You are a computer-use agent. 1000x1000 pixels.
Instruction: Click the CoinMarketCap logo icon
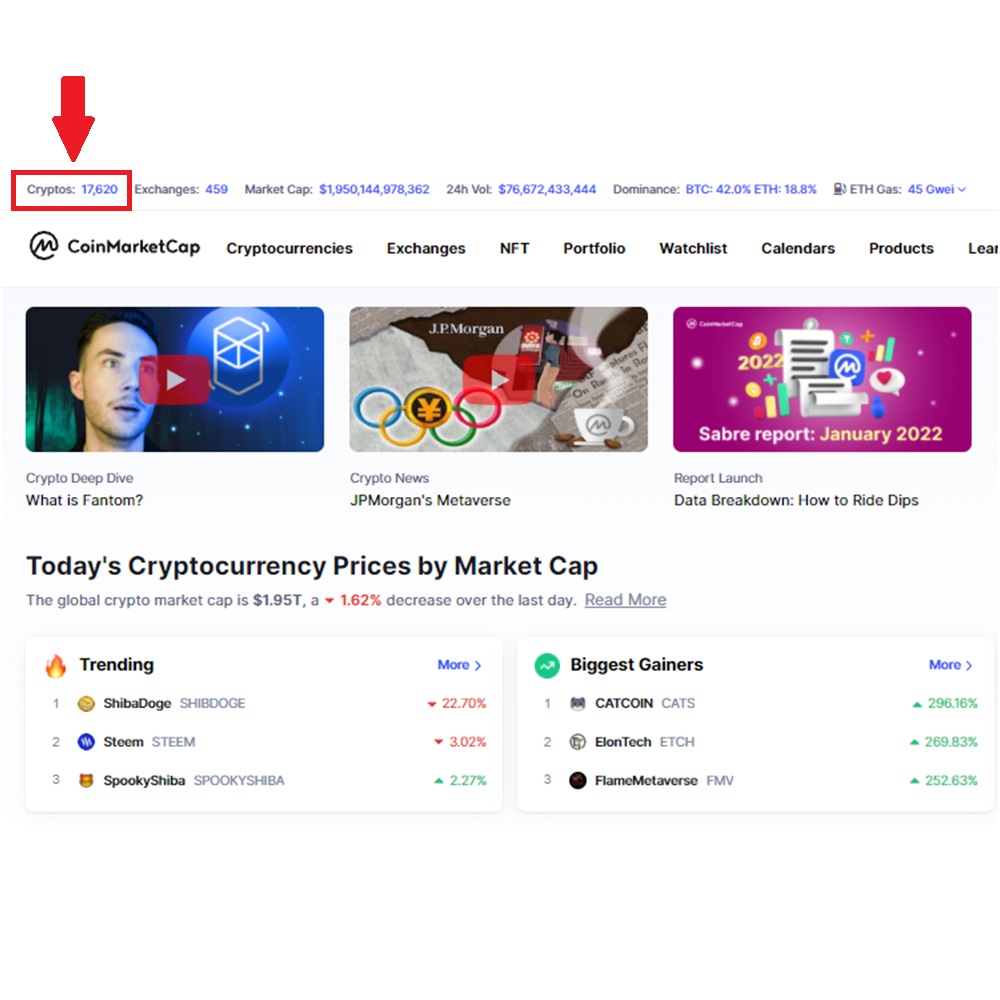click(44, 246)
